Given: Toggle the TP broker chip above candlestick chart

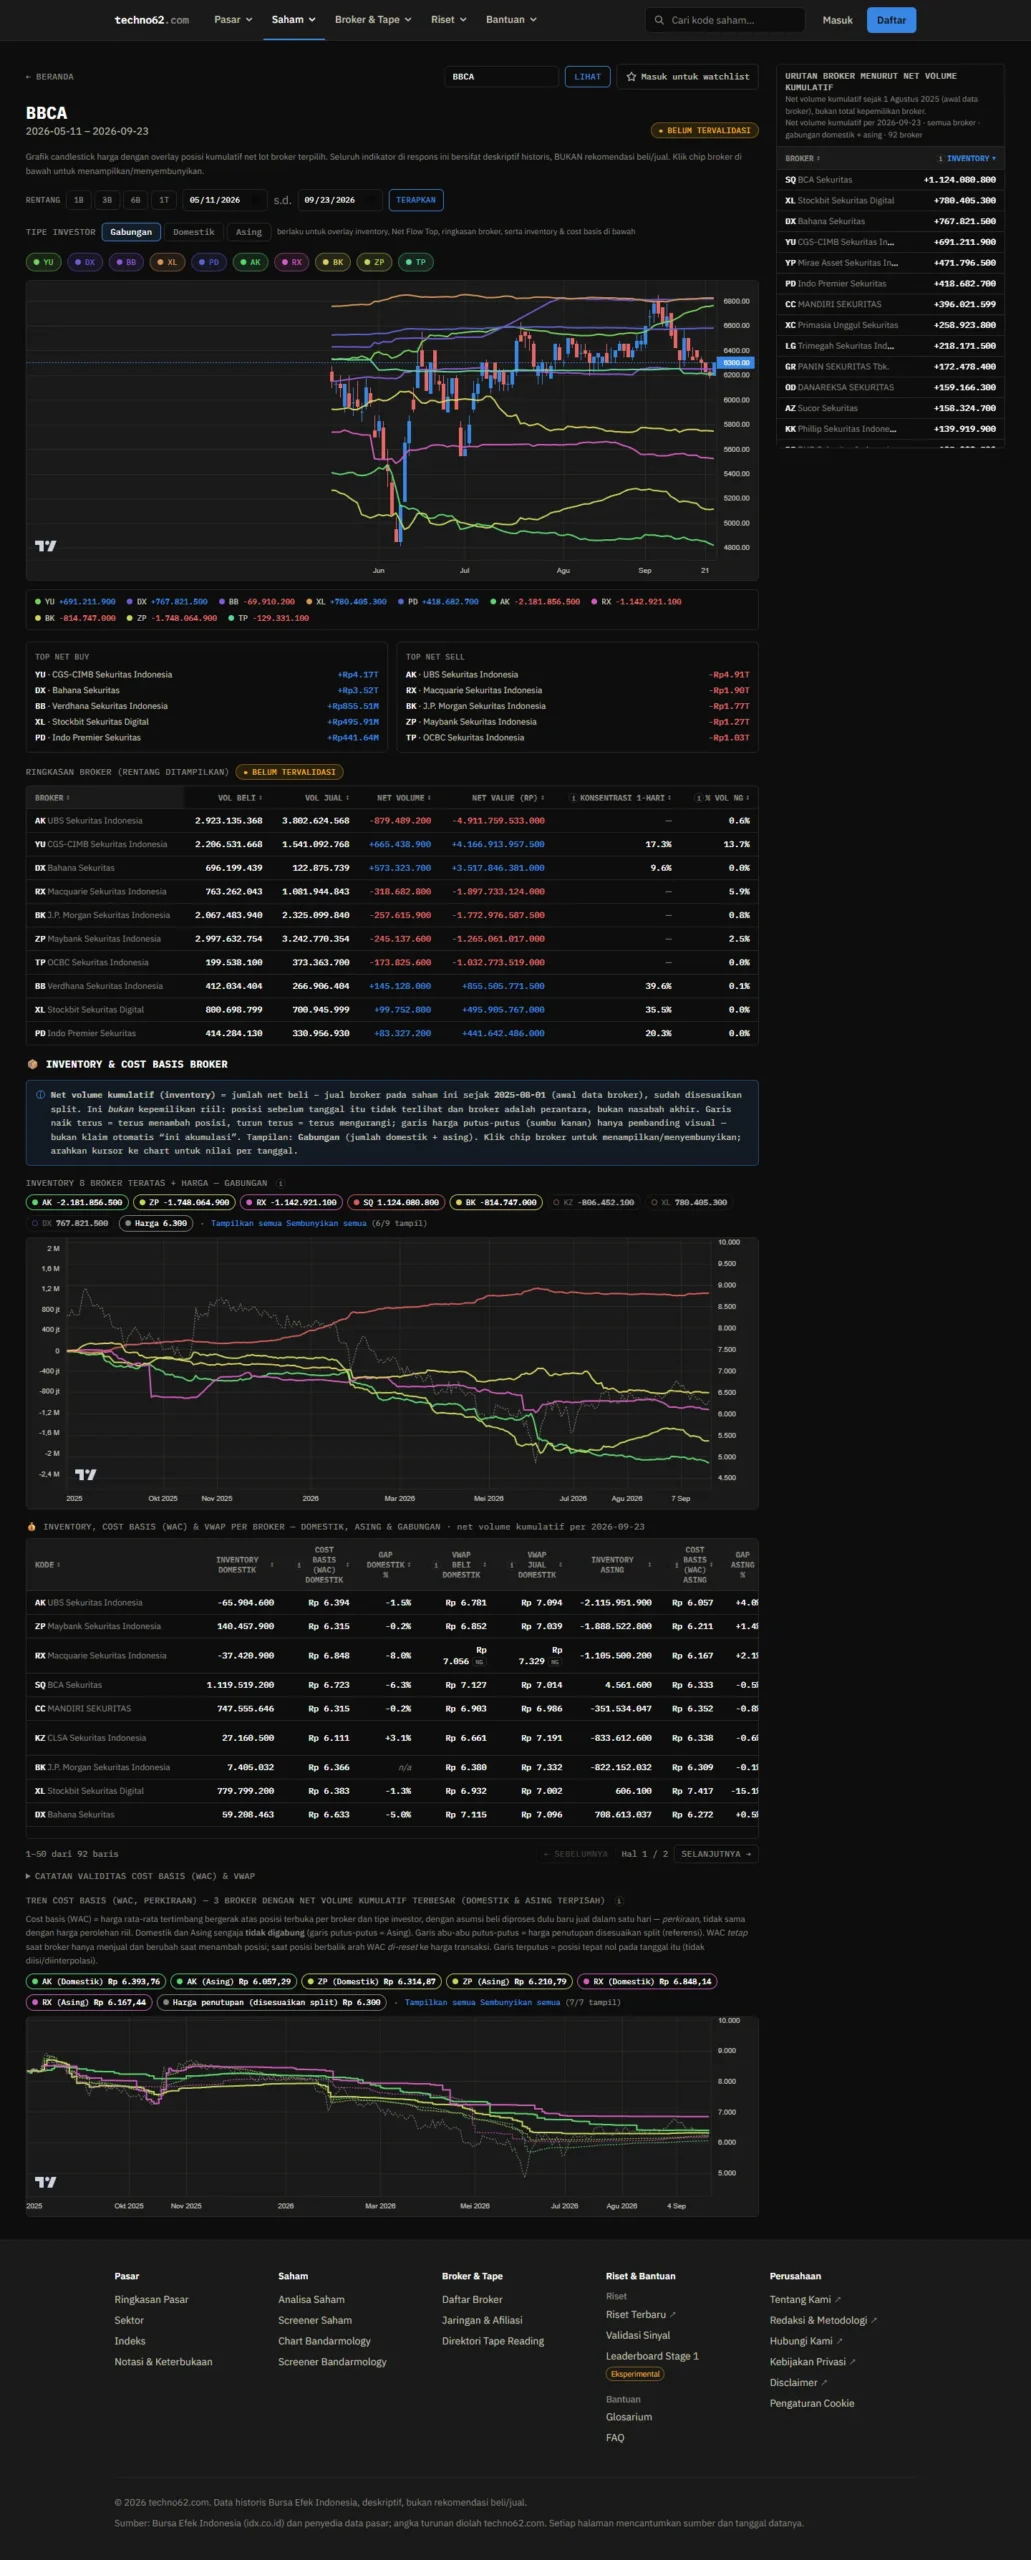Looking at the screenshot, I should (x=415, y=262).
